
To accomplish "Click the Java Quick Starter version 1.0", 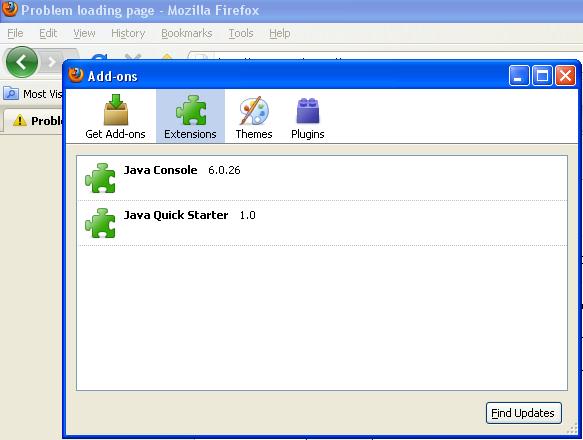I will click(248, 215).
